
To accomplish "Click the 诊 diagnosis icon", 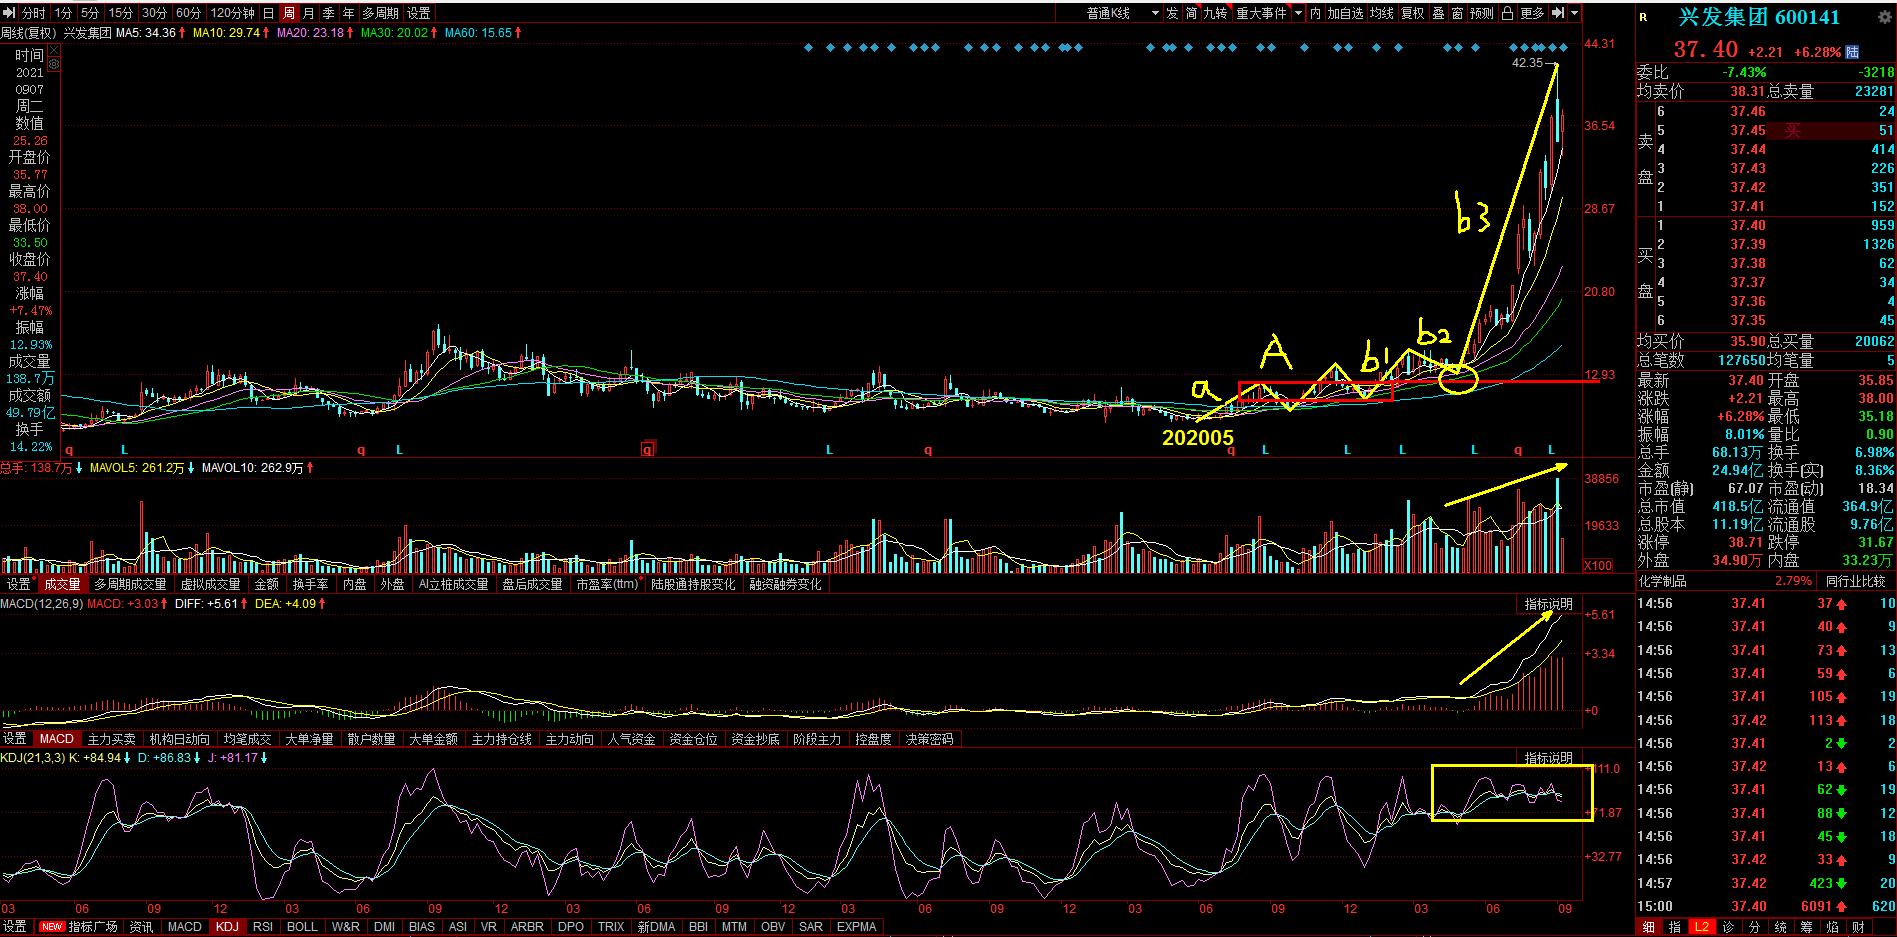I will (x=1727, y=927).
